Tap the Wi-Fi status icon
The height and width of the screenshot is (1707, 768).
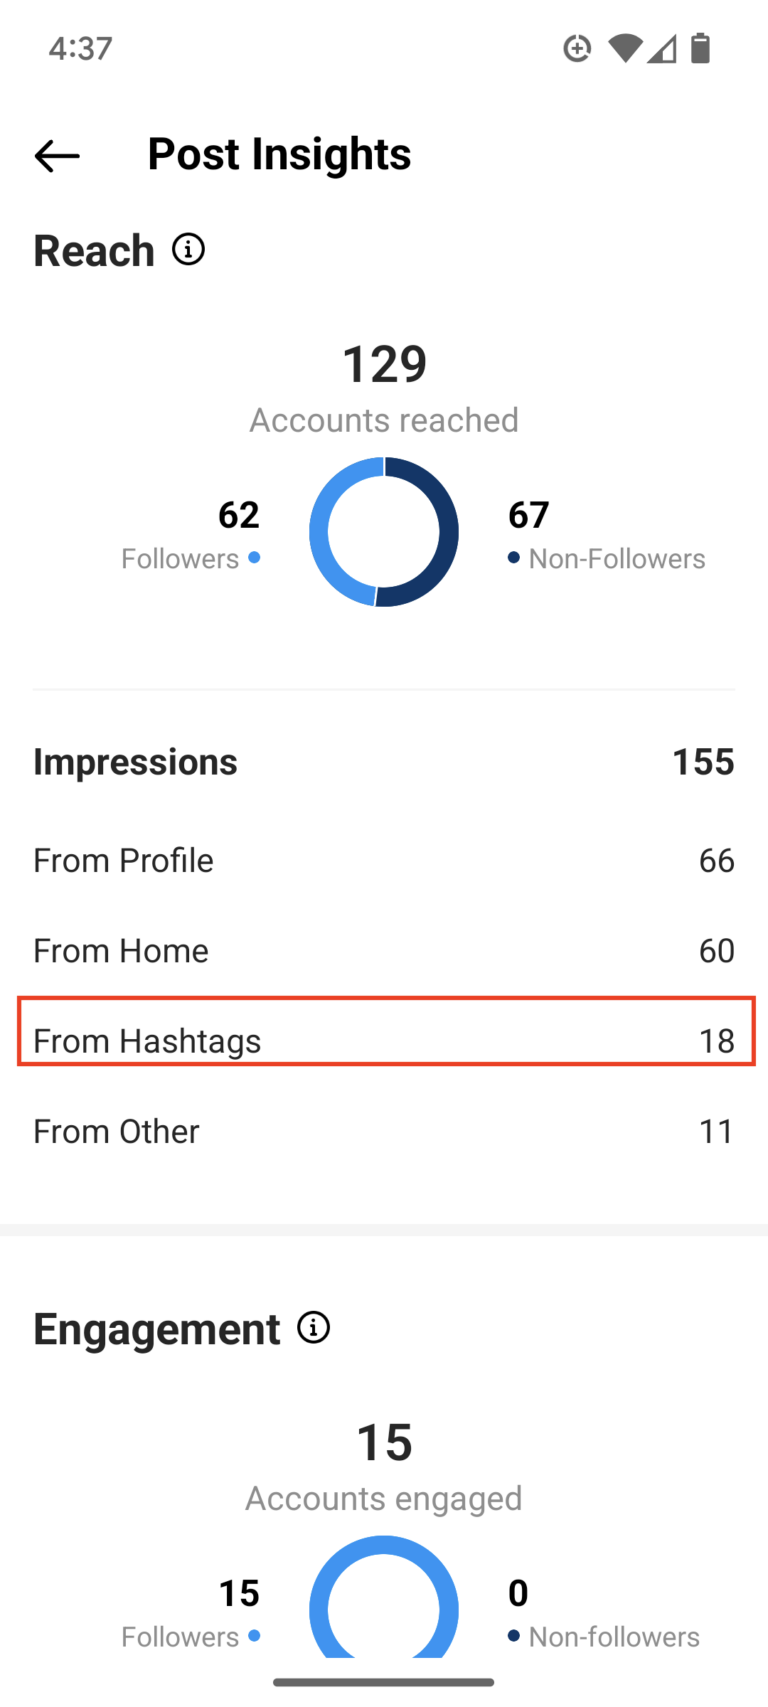pos(625,48)
